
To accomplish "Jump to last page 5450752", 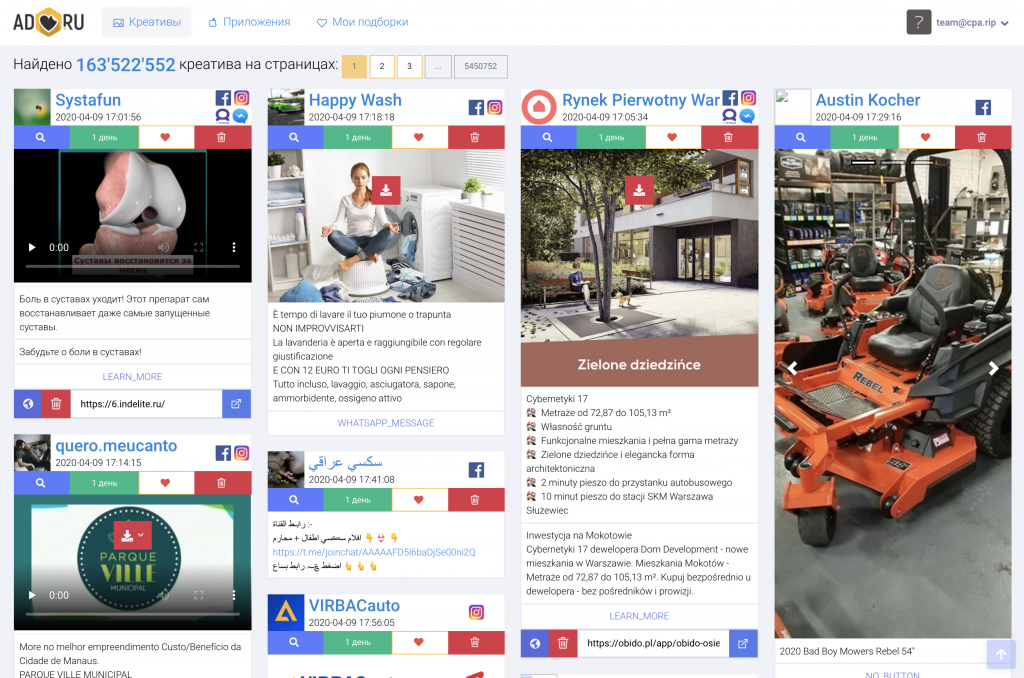I will pyautogui.click(x=481, y=66).
